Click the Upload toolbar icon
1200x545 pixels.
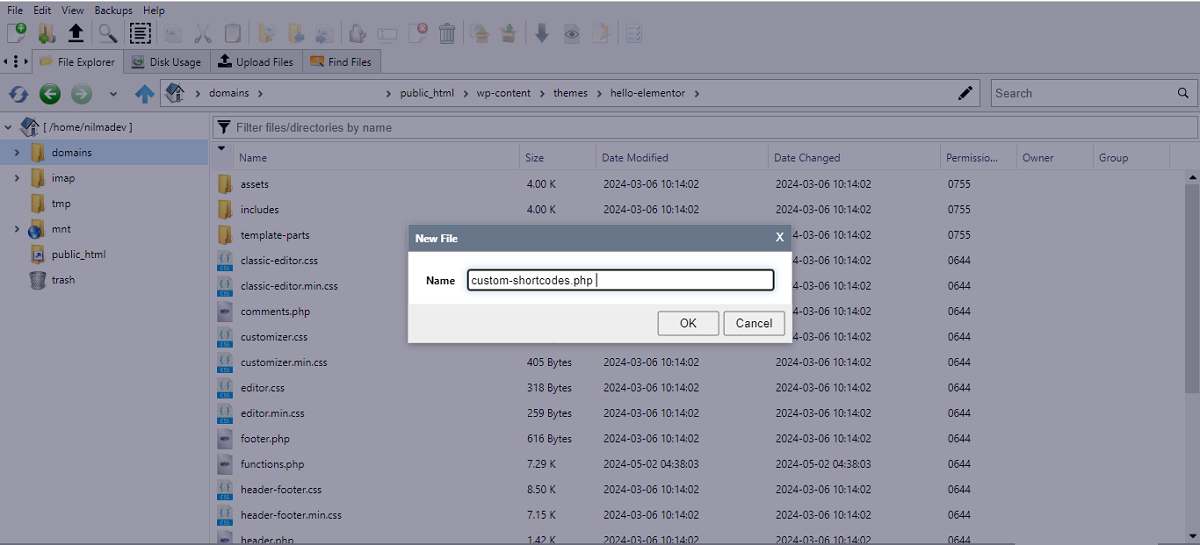(x=76, y=33)
